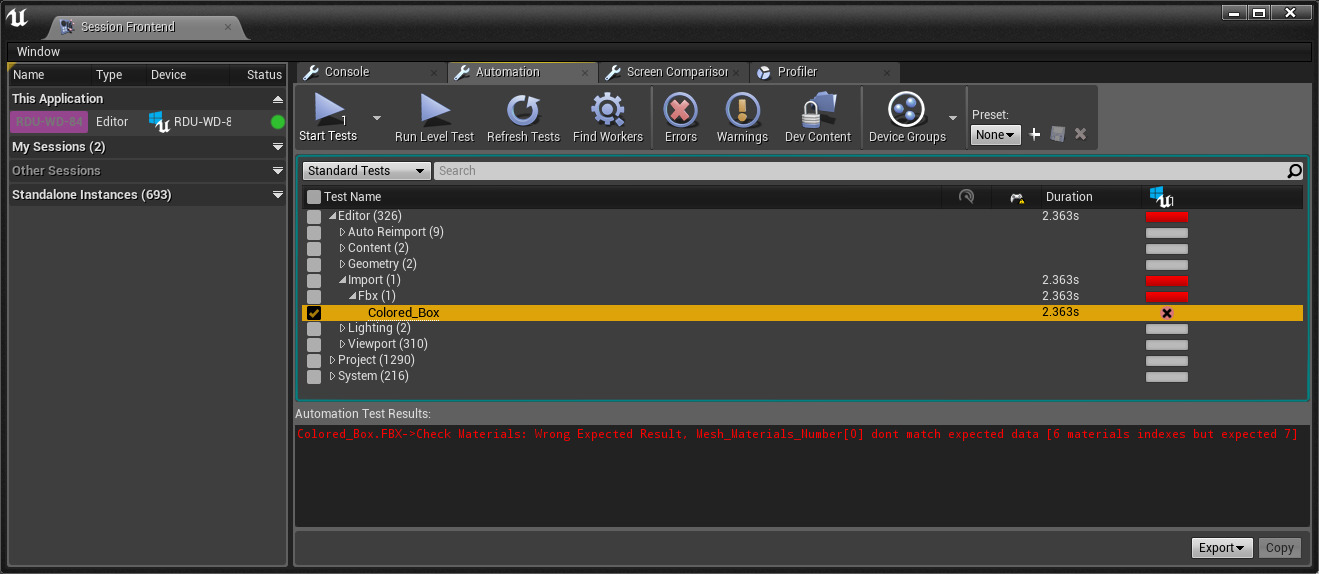
Task: Open the Preset None dropdown
Action: 995,134
